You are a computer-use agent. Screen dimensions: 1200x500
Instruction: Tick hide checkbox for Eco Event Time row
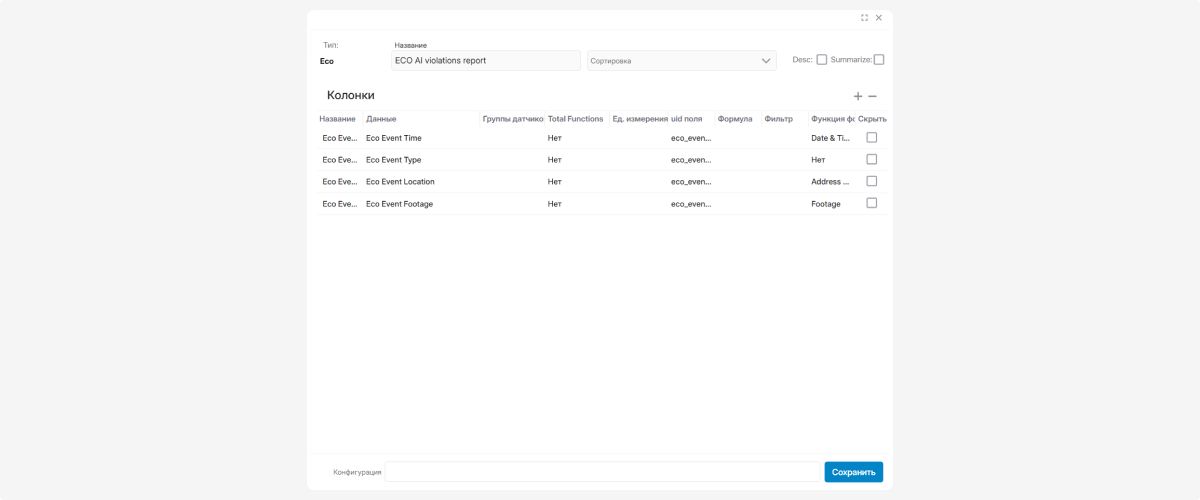(x=872, y=138)
